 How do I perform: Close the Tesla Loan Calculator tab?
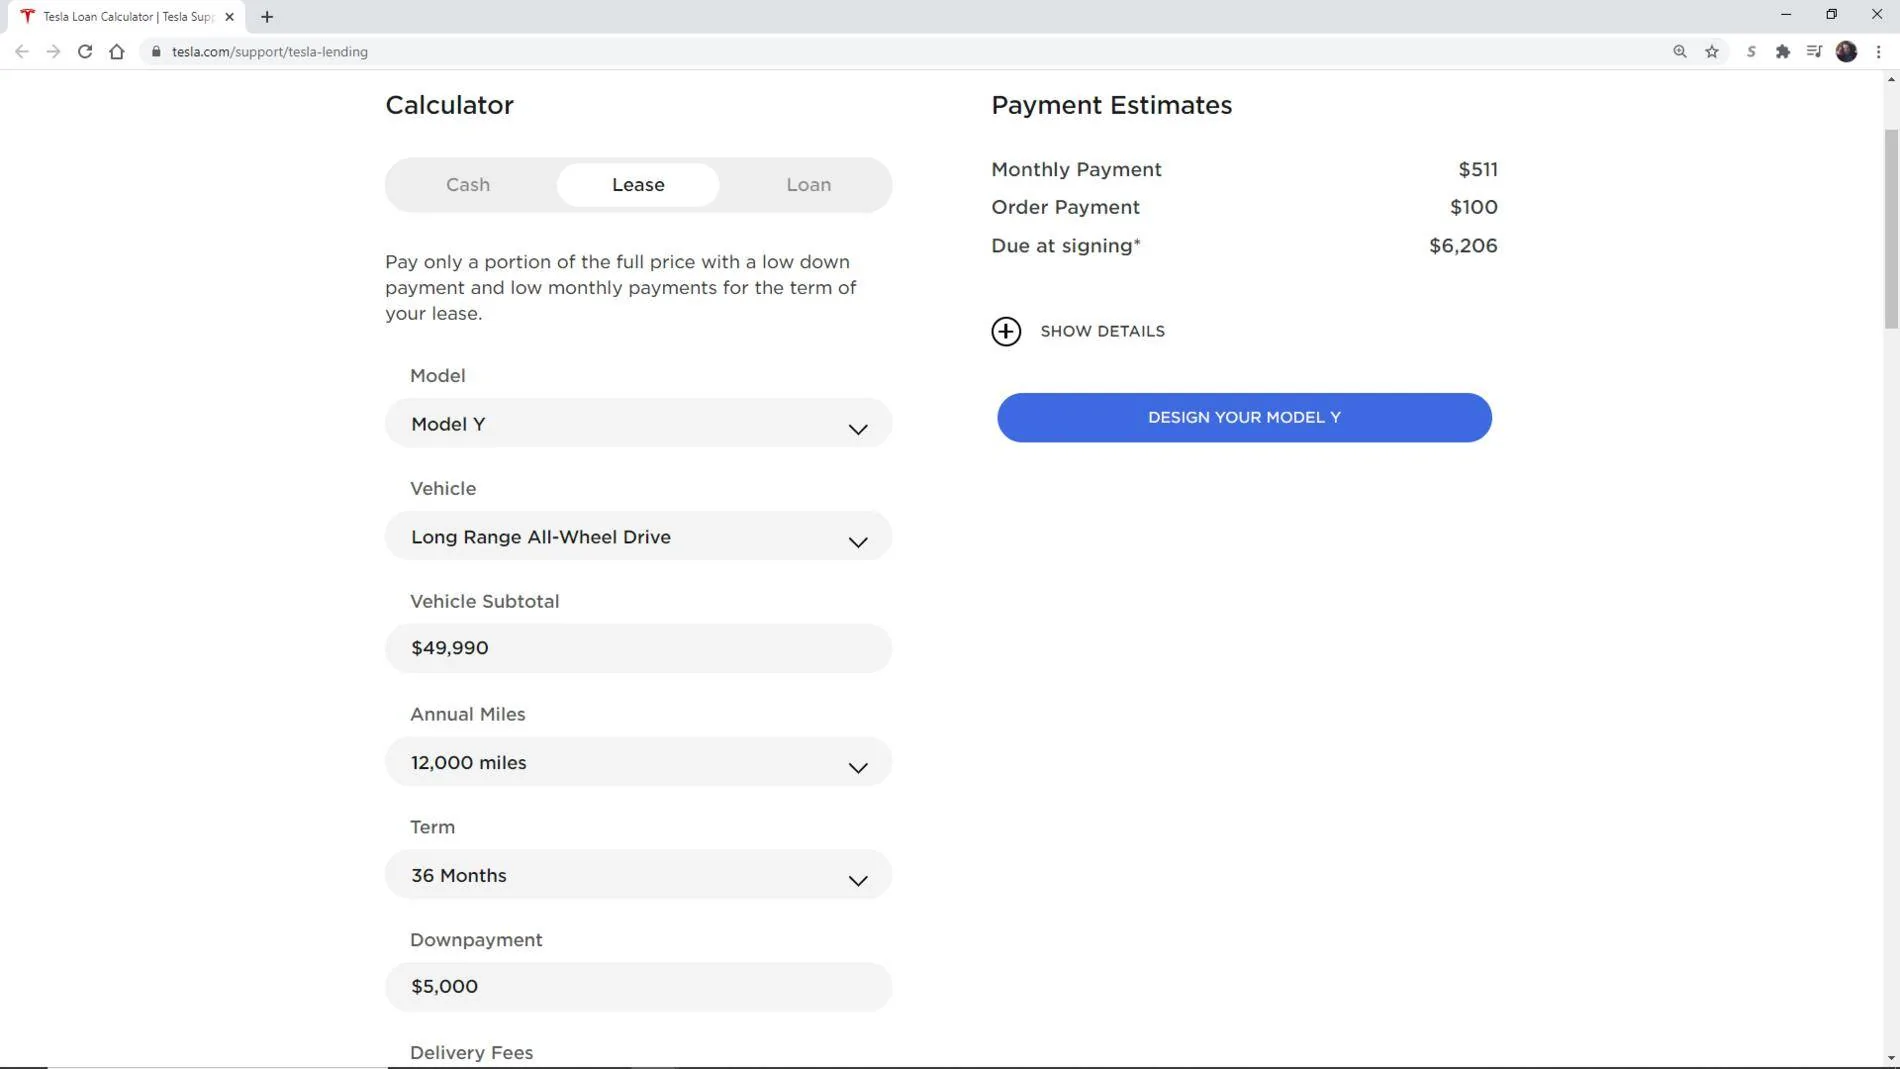pyautogui.click(x=229, y=17)
